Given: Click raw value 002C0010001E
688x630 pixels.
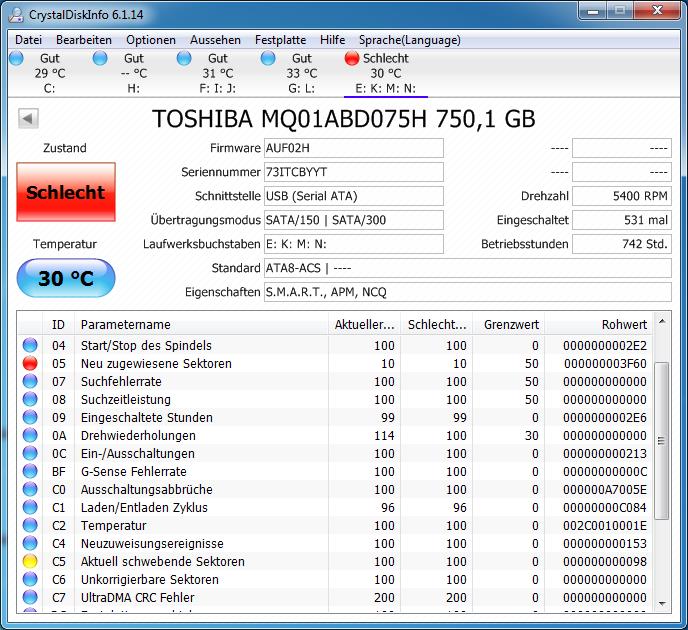Looking at the screenshot, I should pos(605,526).
